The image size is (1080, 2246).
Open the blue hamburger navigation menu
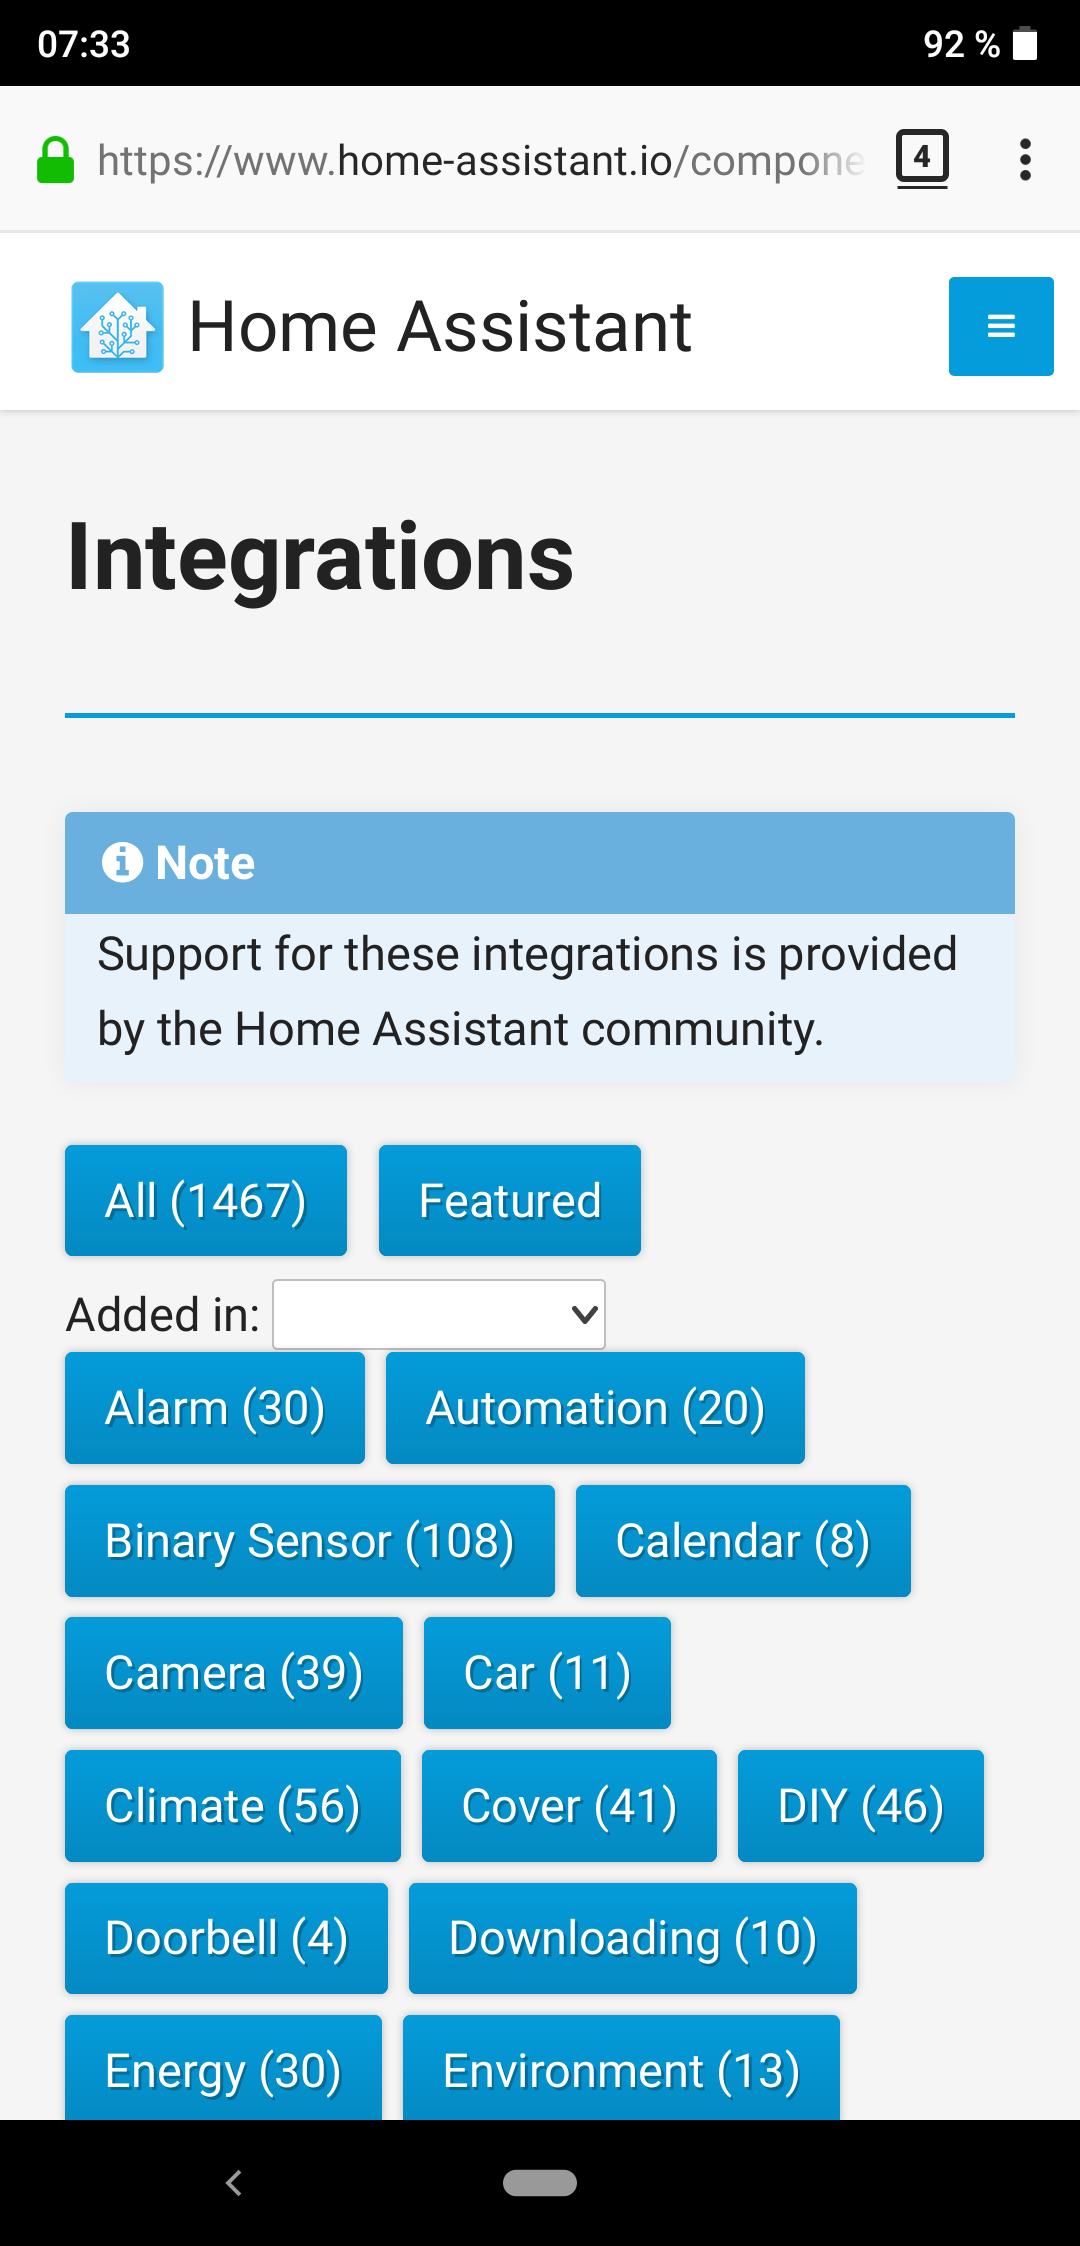tap(1000, 326)
